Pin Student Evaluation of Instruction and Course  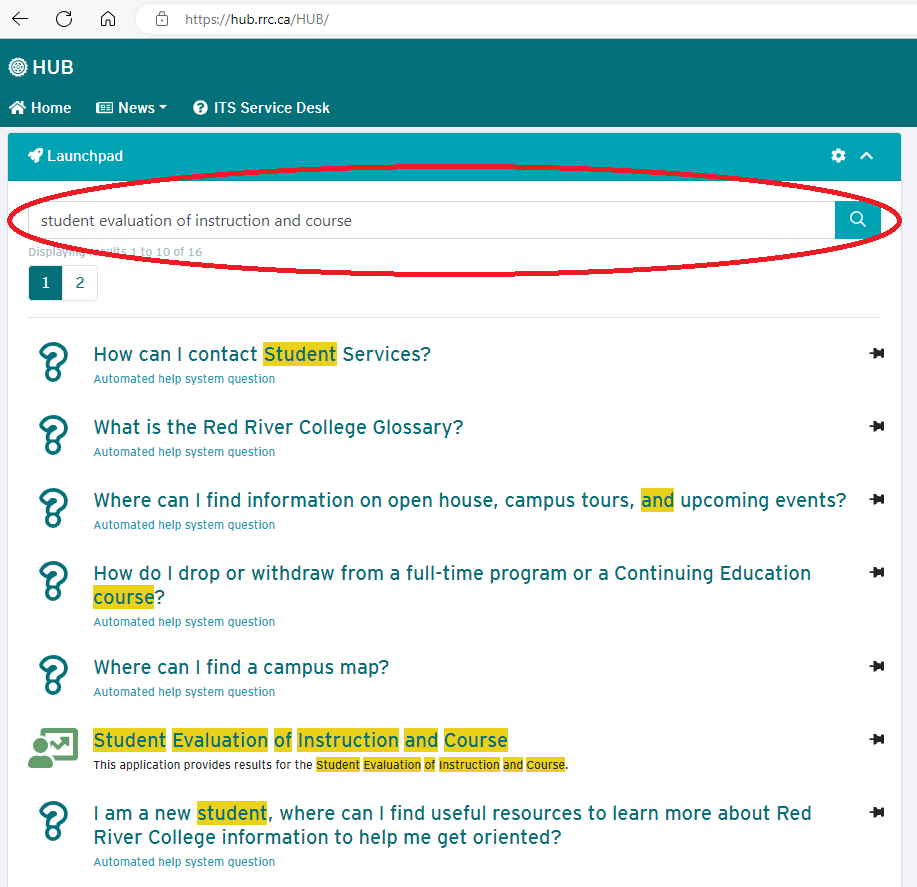(x=877, y=740)
